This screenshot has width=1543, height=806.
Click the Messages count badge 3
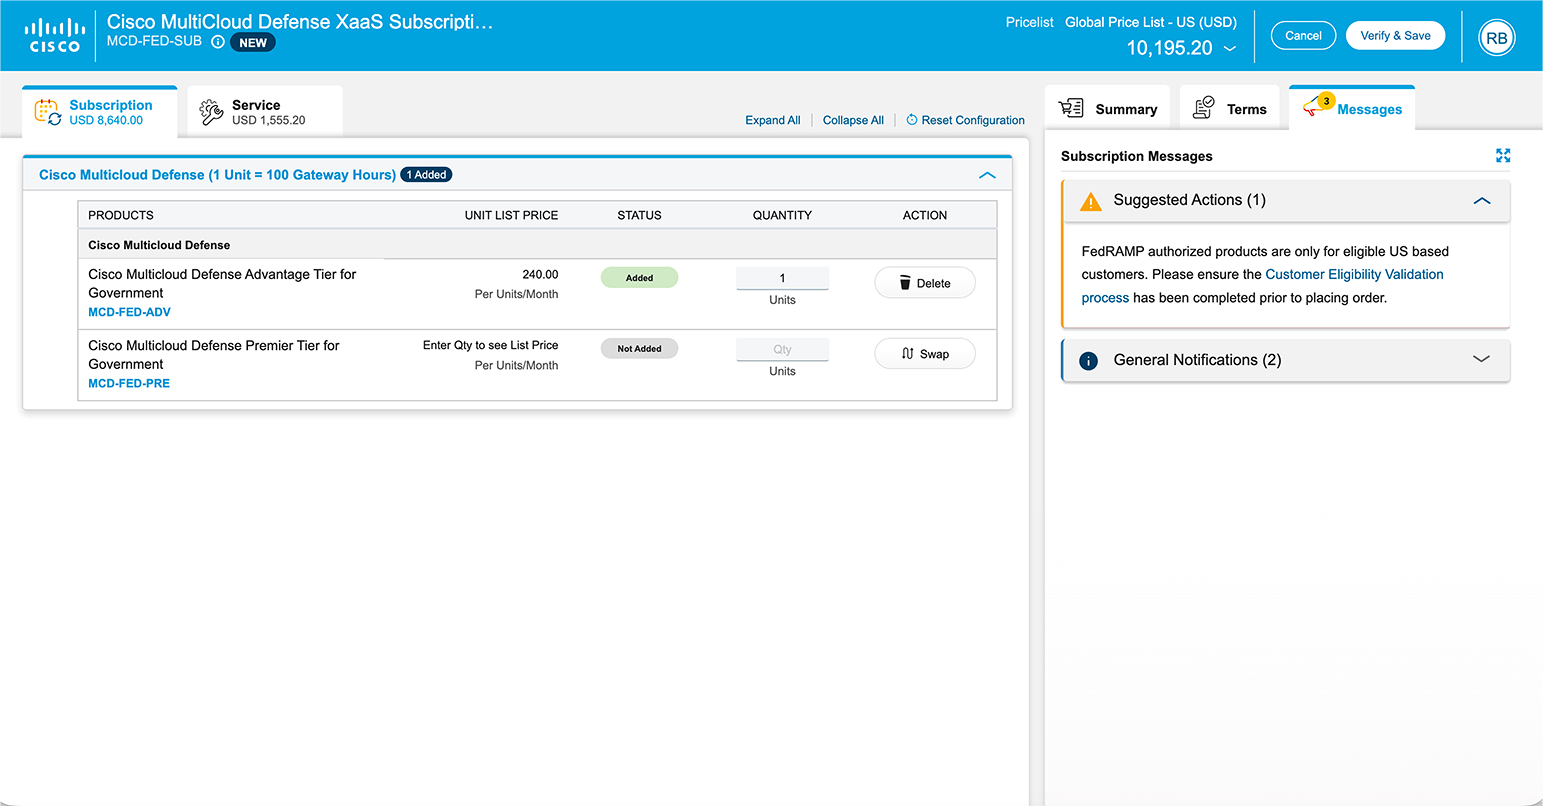coord(1326,100)
